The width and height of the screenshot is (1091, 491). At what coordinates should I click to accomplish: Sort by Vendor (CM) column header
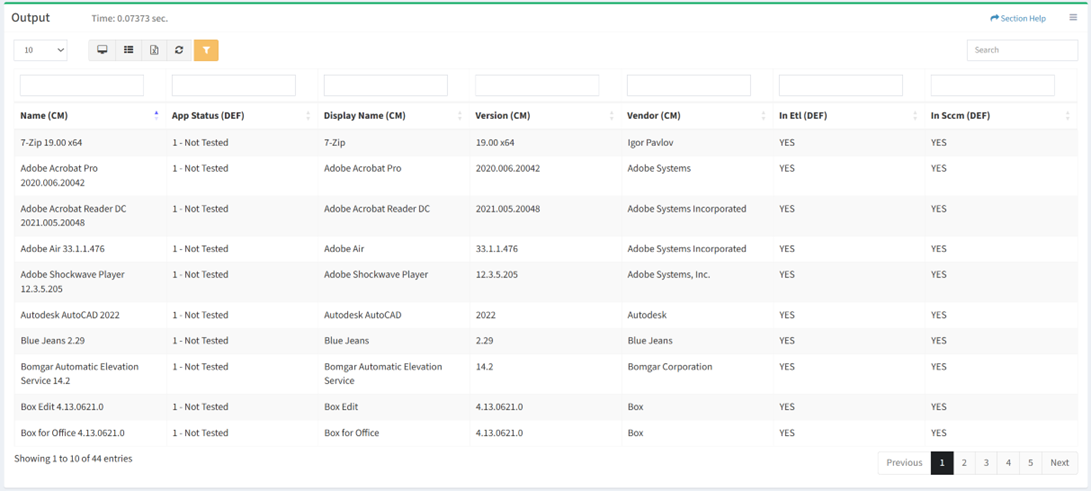[x=696, y=116]
